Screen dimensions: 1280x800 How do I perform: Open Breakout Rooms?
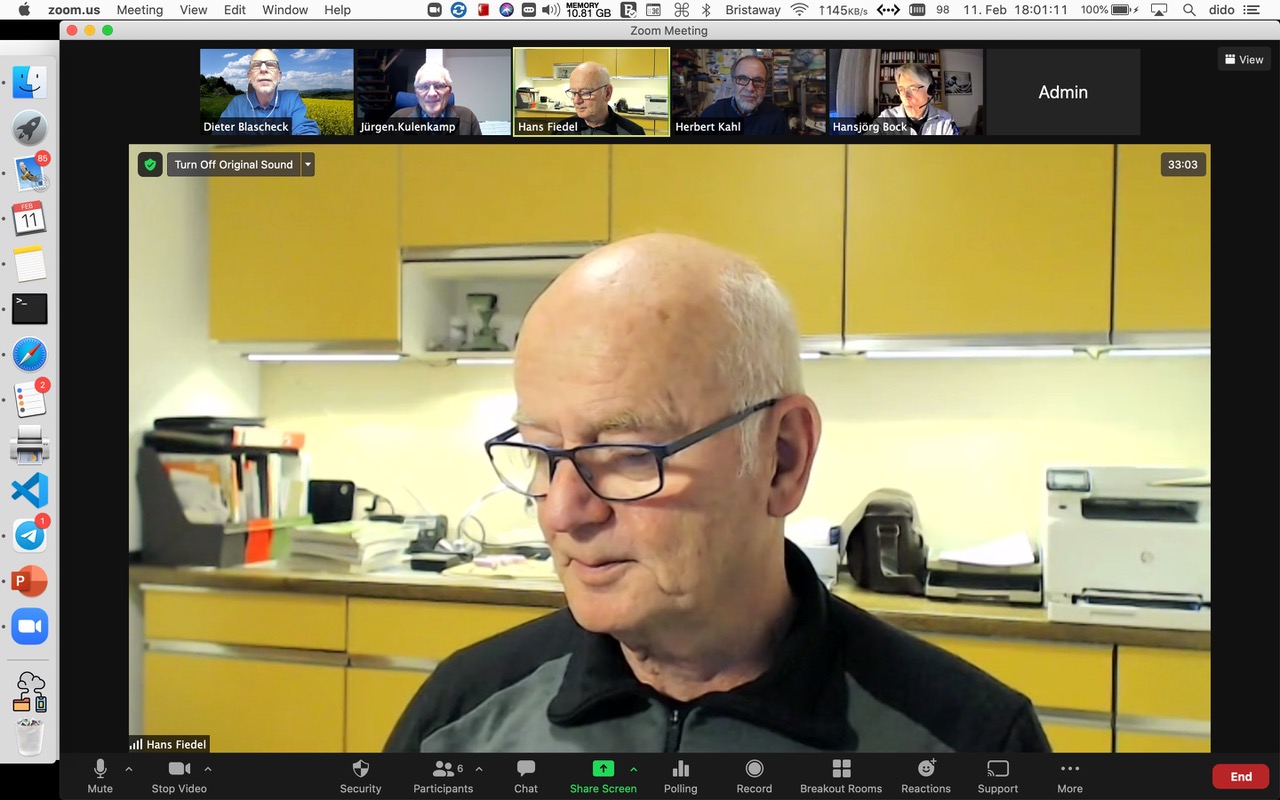[841, 775]
